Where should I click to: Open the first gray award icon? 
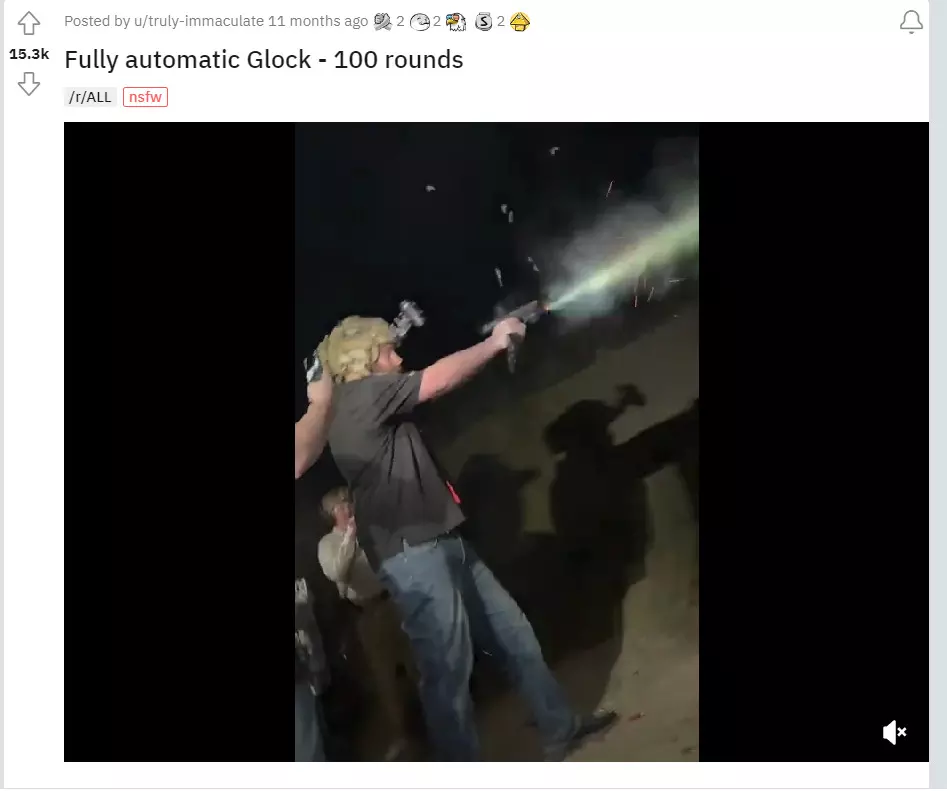coord(383,22)
